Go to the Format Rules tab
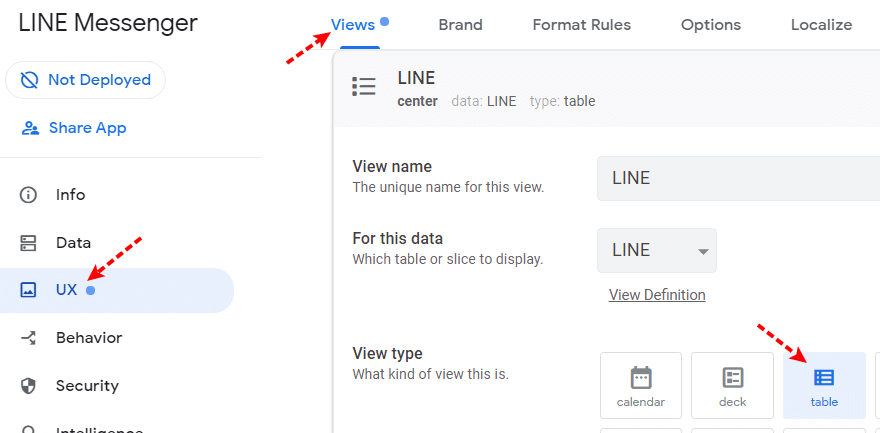 (x=582, y=25)
